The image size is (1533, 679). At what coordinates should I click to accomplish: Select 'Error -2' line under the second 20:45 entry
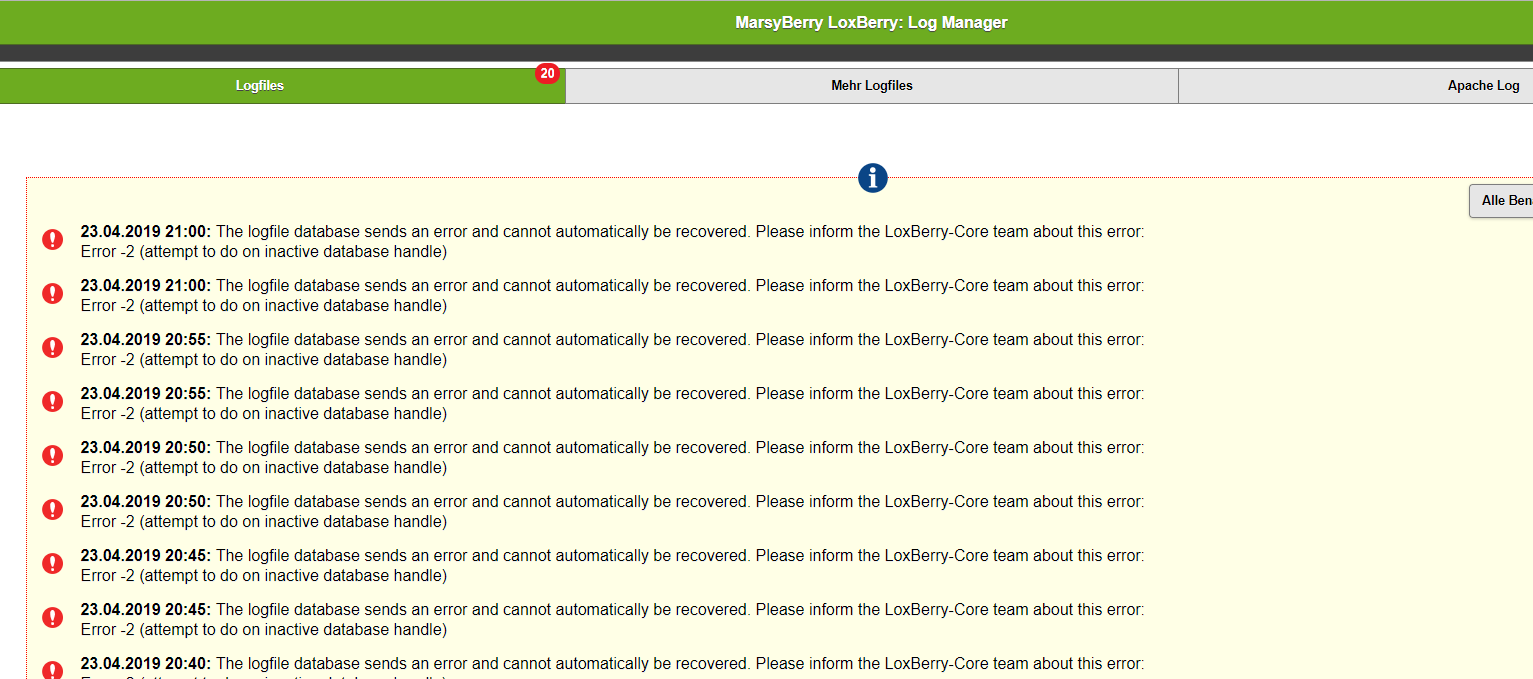coord(264,630)
